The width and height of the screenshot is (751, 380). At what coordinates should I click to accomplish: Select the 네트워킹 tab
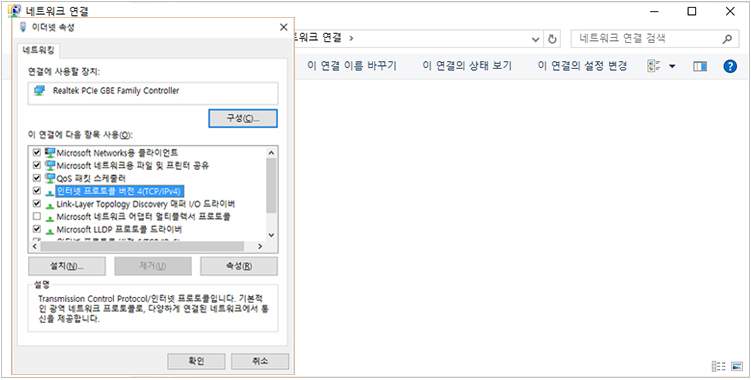point(39,51)
